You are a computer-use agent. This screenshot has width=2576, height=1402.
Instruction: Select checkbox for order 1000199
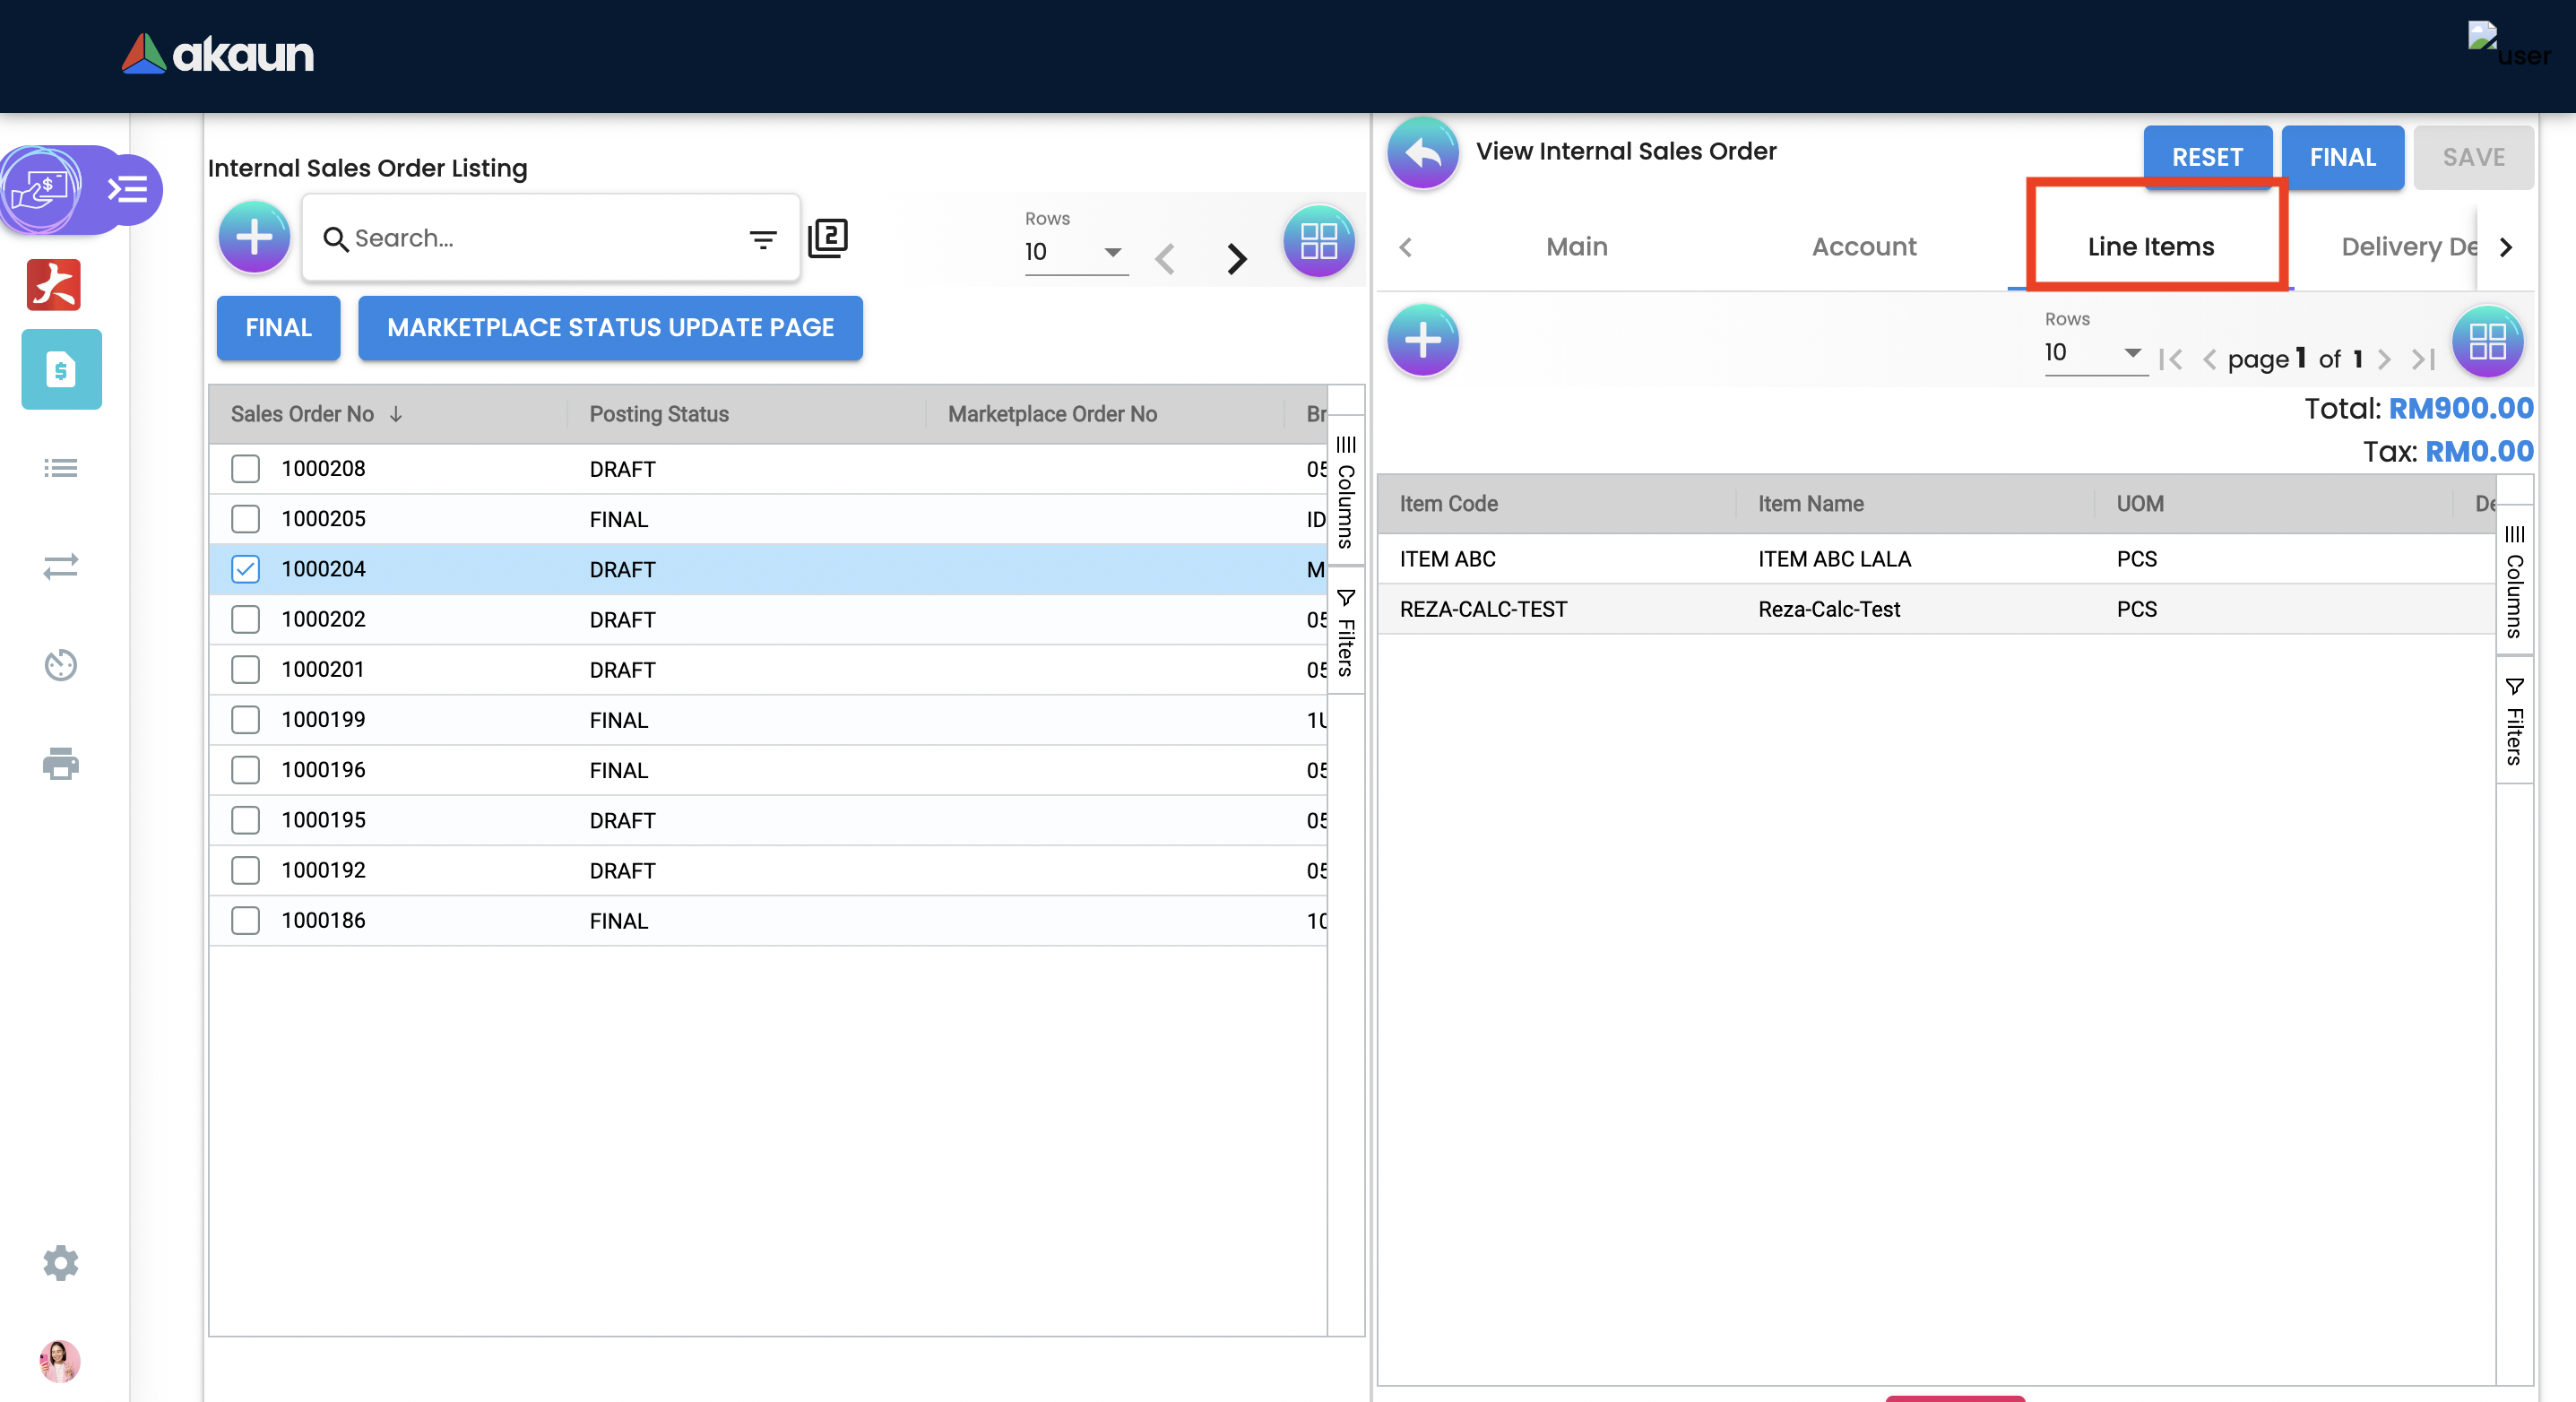click(x=245, y=720)
